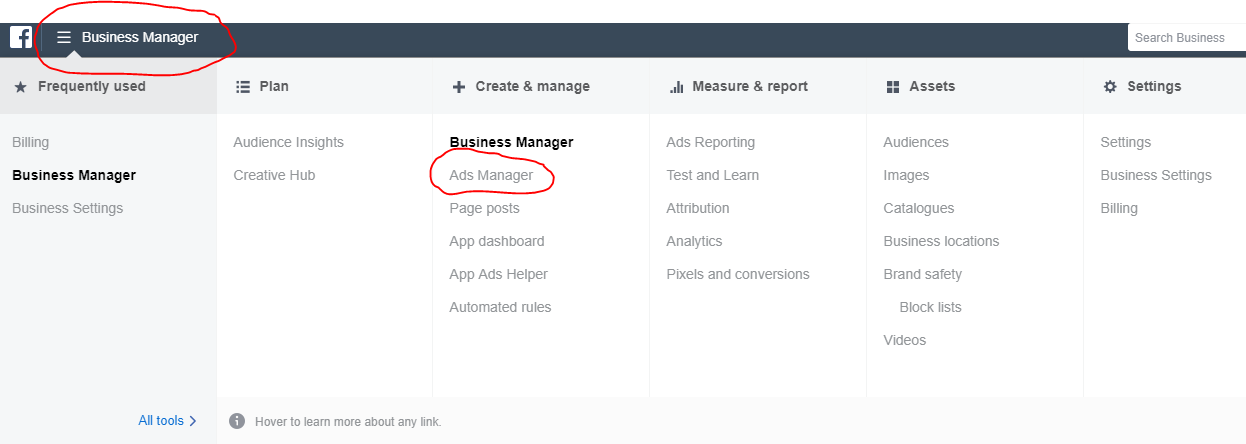Screen dimensions: 1246x444
Task: Open Business Settings under Settings column
Action: click(1155, 175)
